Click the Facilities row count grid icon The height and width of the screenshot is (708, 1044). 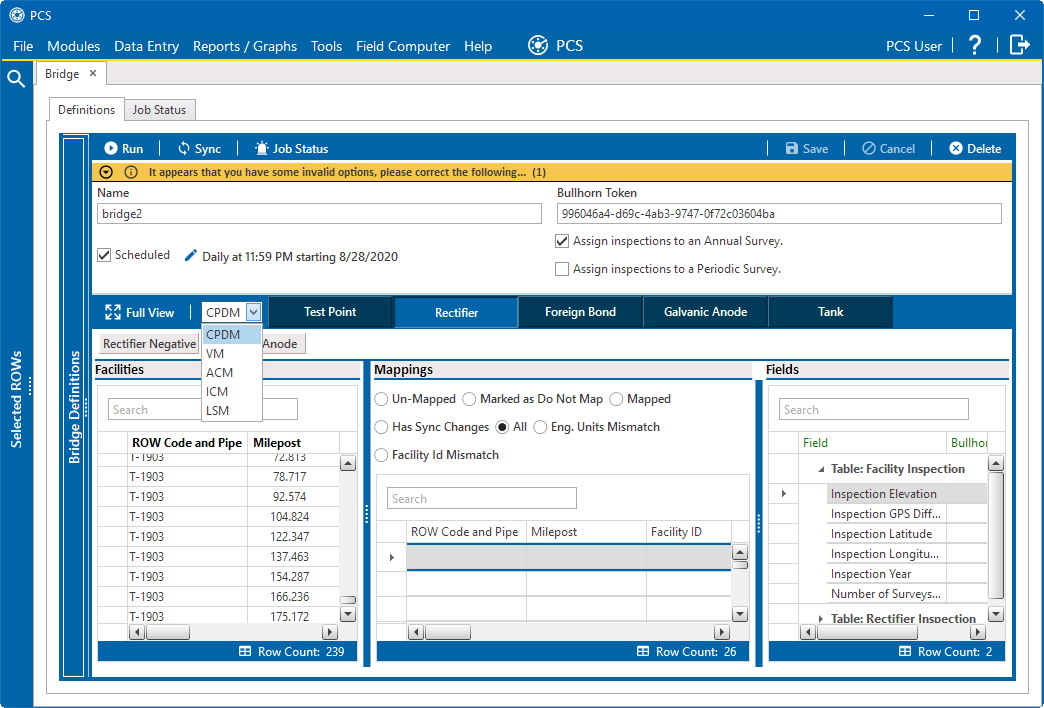click(x=245, y=651)
